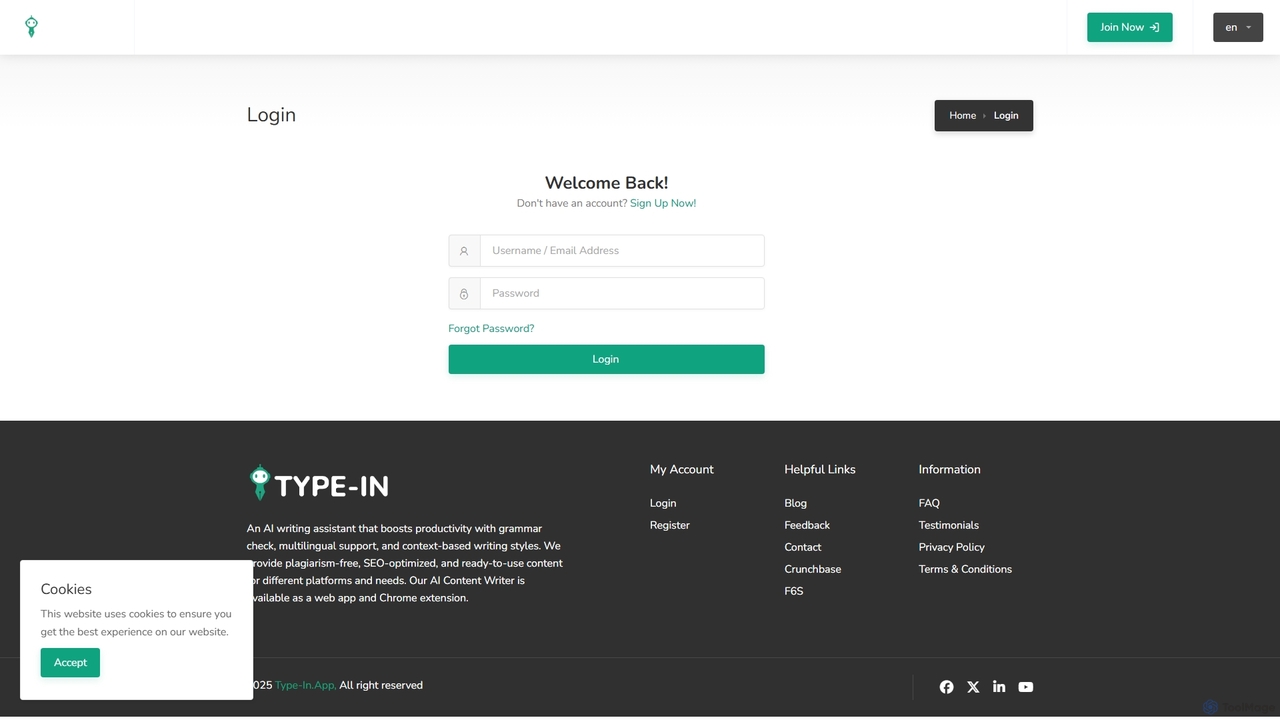This screenshot has width=1280, height=720.
Task: Click the TYPE-IN footer logo
Action: coord(319,484)
